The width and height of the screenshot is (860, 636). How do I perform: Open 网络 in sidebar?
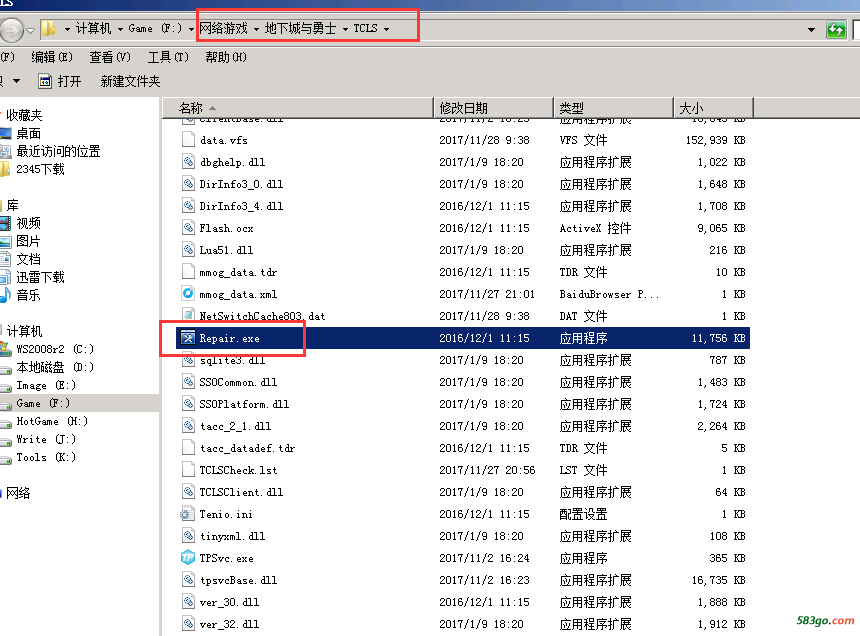[16, 493]
